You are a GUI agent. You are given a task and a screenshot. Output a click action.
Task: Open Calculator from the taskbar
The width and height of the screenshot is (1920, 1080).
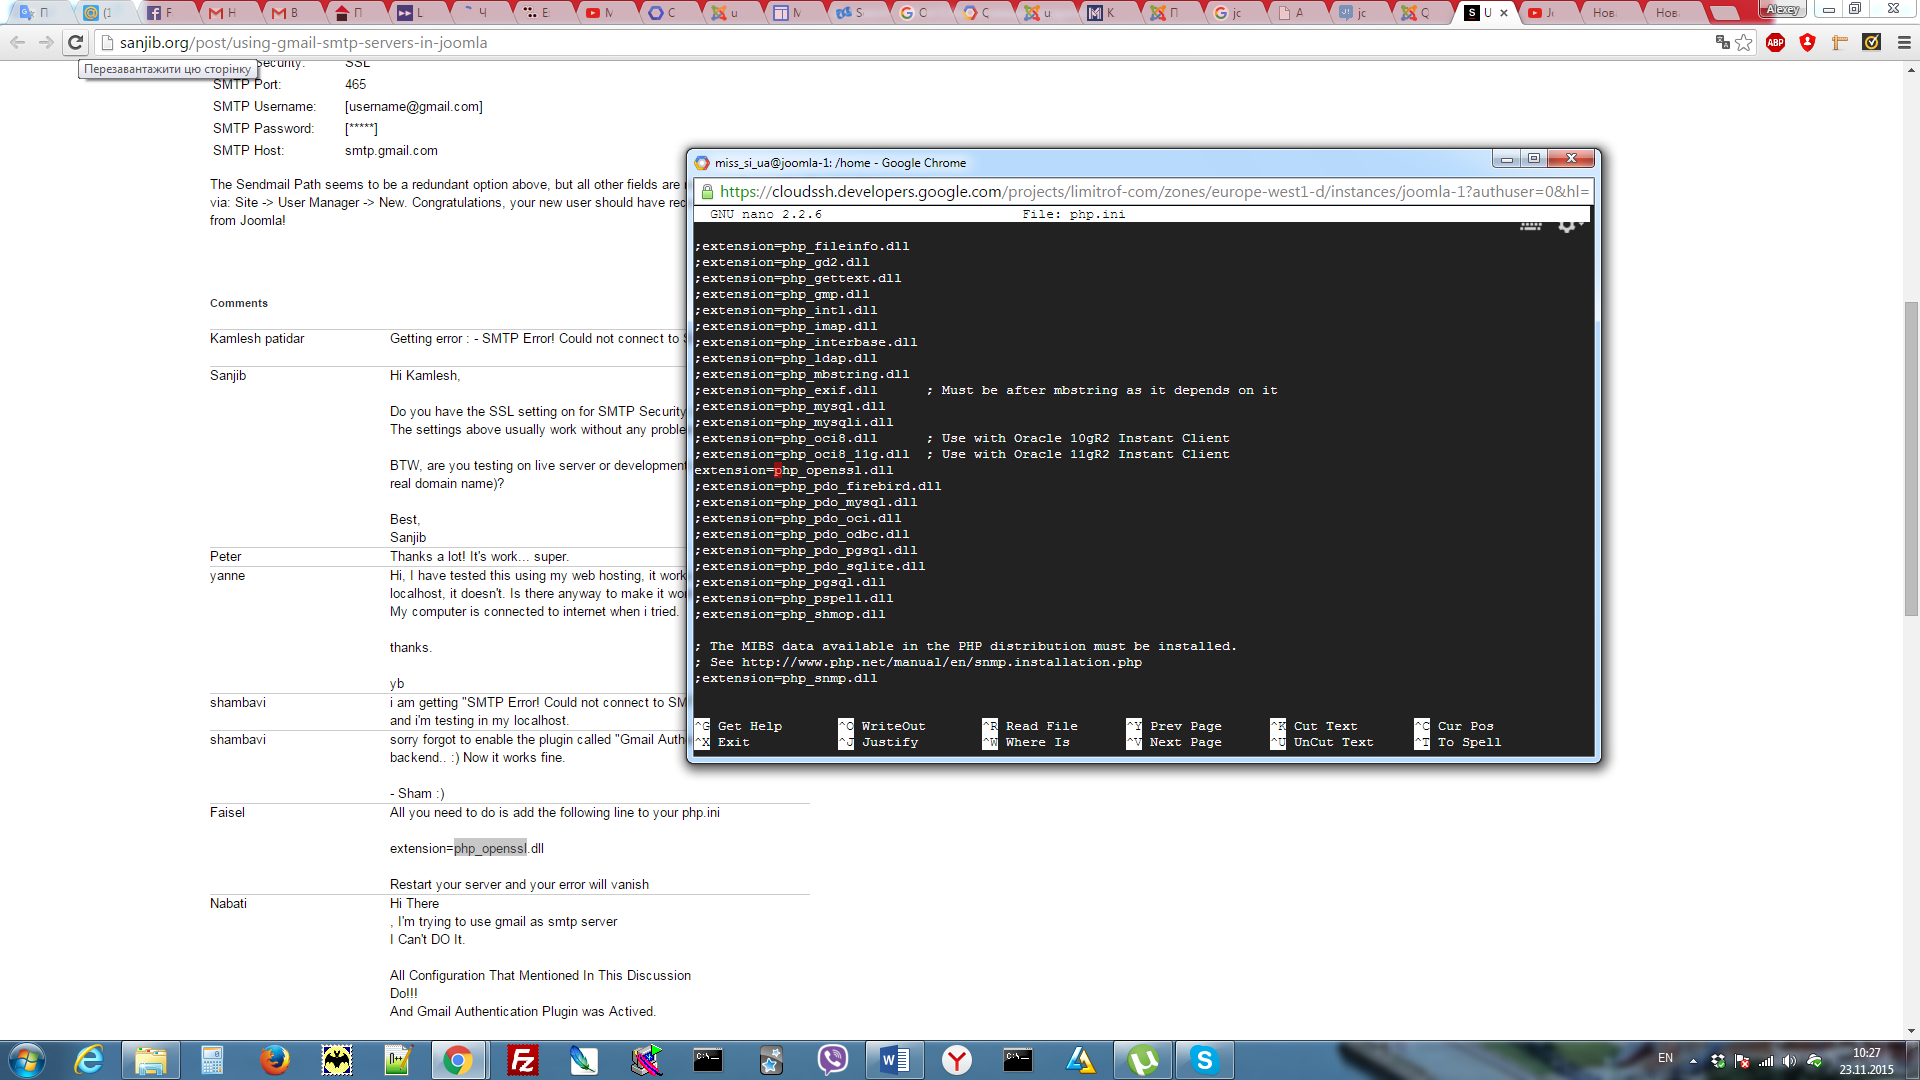coord(212,1060)
